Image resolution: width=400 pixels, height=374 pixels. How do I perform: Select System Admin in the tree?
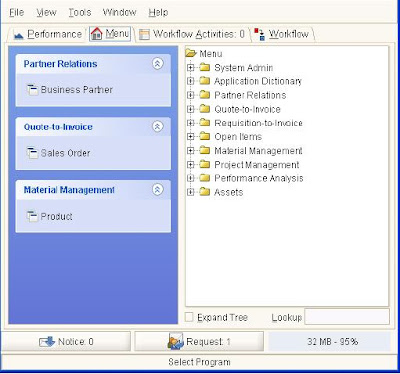(x=244, y=68)
